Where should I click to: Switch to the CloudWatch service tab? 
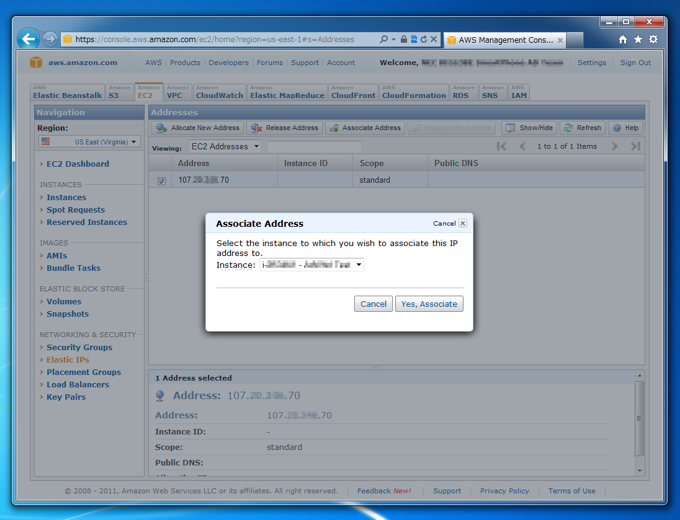coord(219,92)
